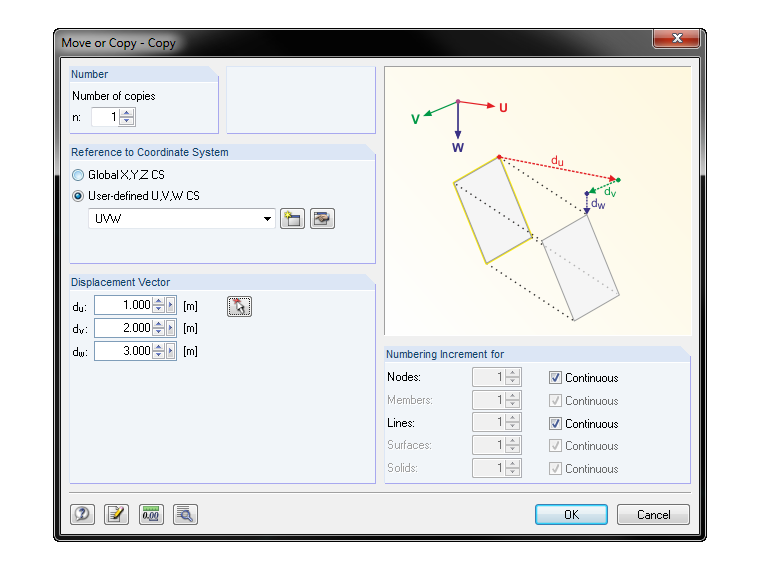Screen dimensions: 760x570
Task: Select Global X,Y,Z CS radio button
Action: pos(78,175)
